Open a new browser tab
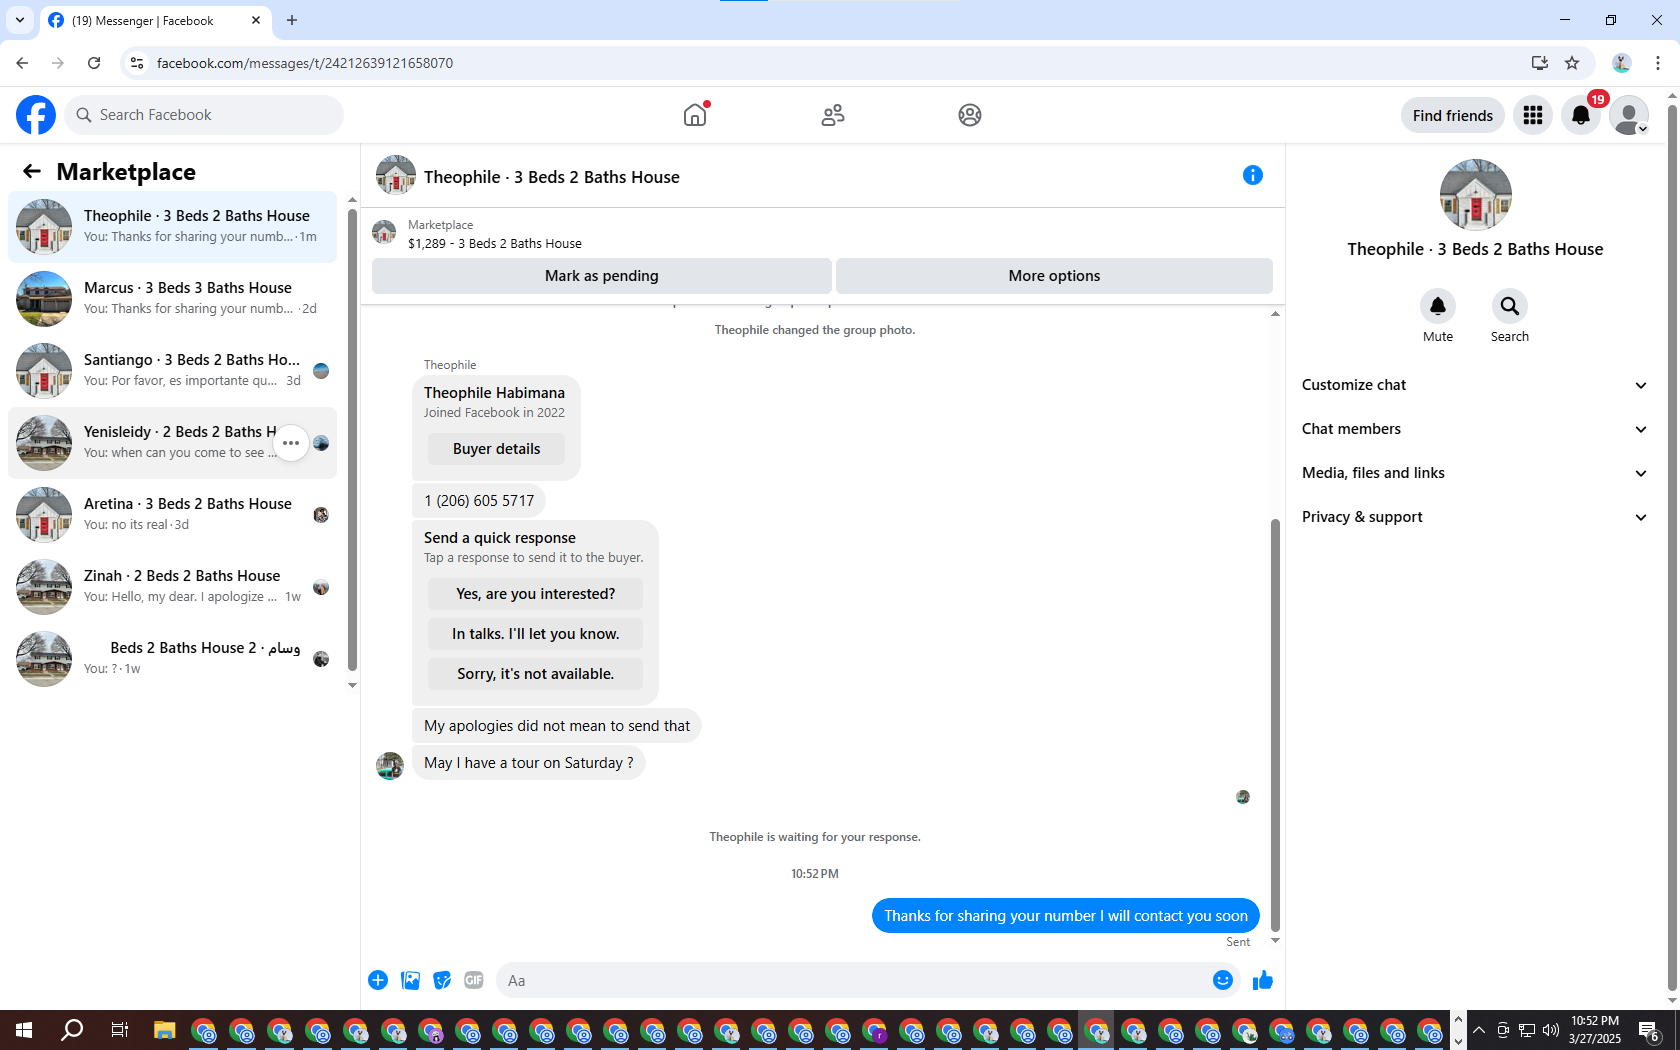Screen dimensions: 1680x1050 click(x=292, y=20)
